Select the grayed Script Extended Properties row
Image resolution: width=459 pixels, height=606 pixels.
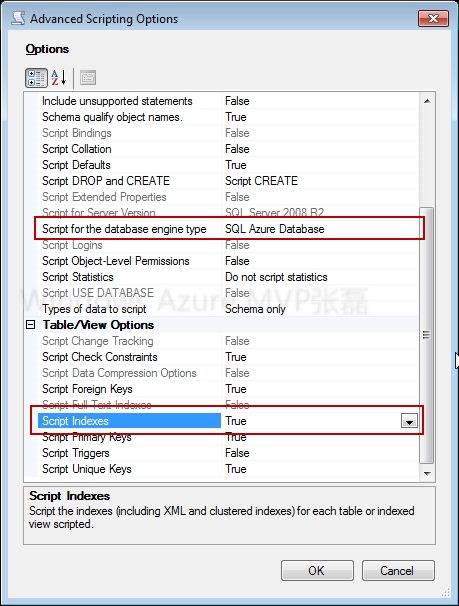(228, 197)
